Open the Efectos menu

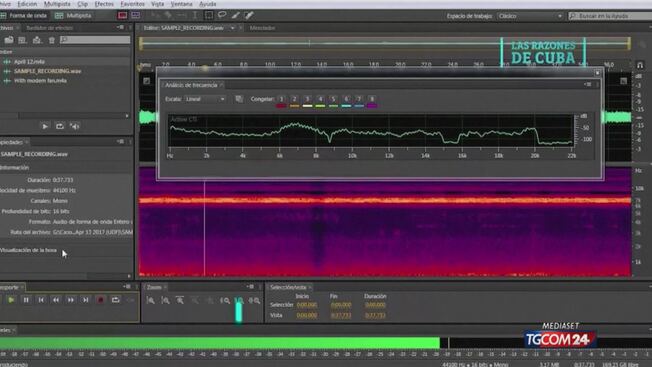click(104, 4)
